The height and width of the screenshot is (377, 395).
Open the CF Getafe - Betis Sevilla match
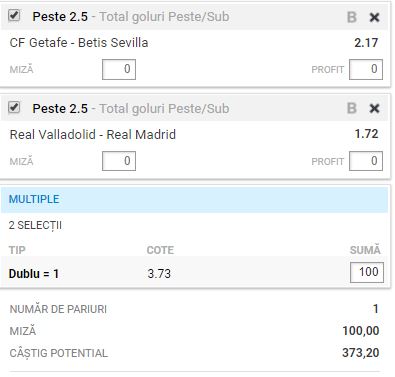79,43
